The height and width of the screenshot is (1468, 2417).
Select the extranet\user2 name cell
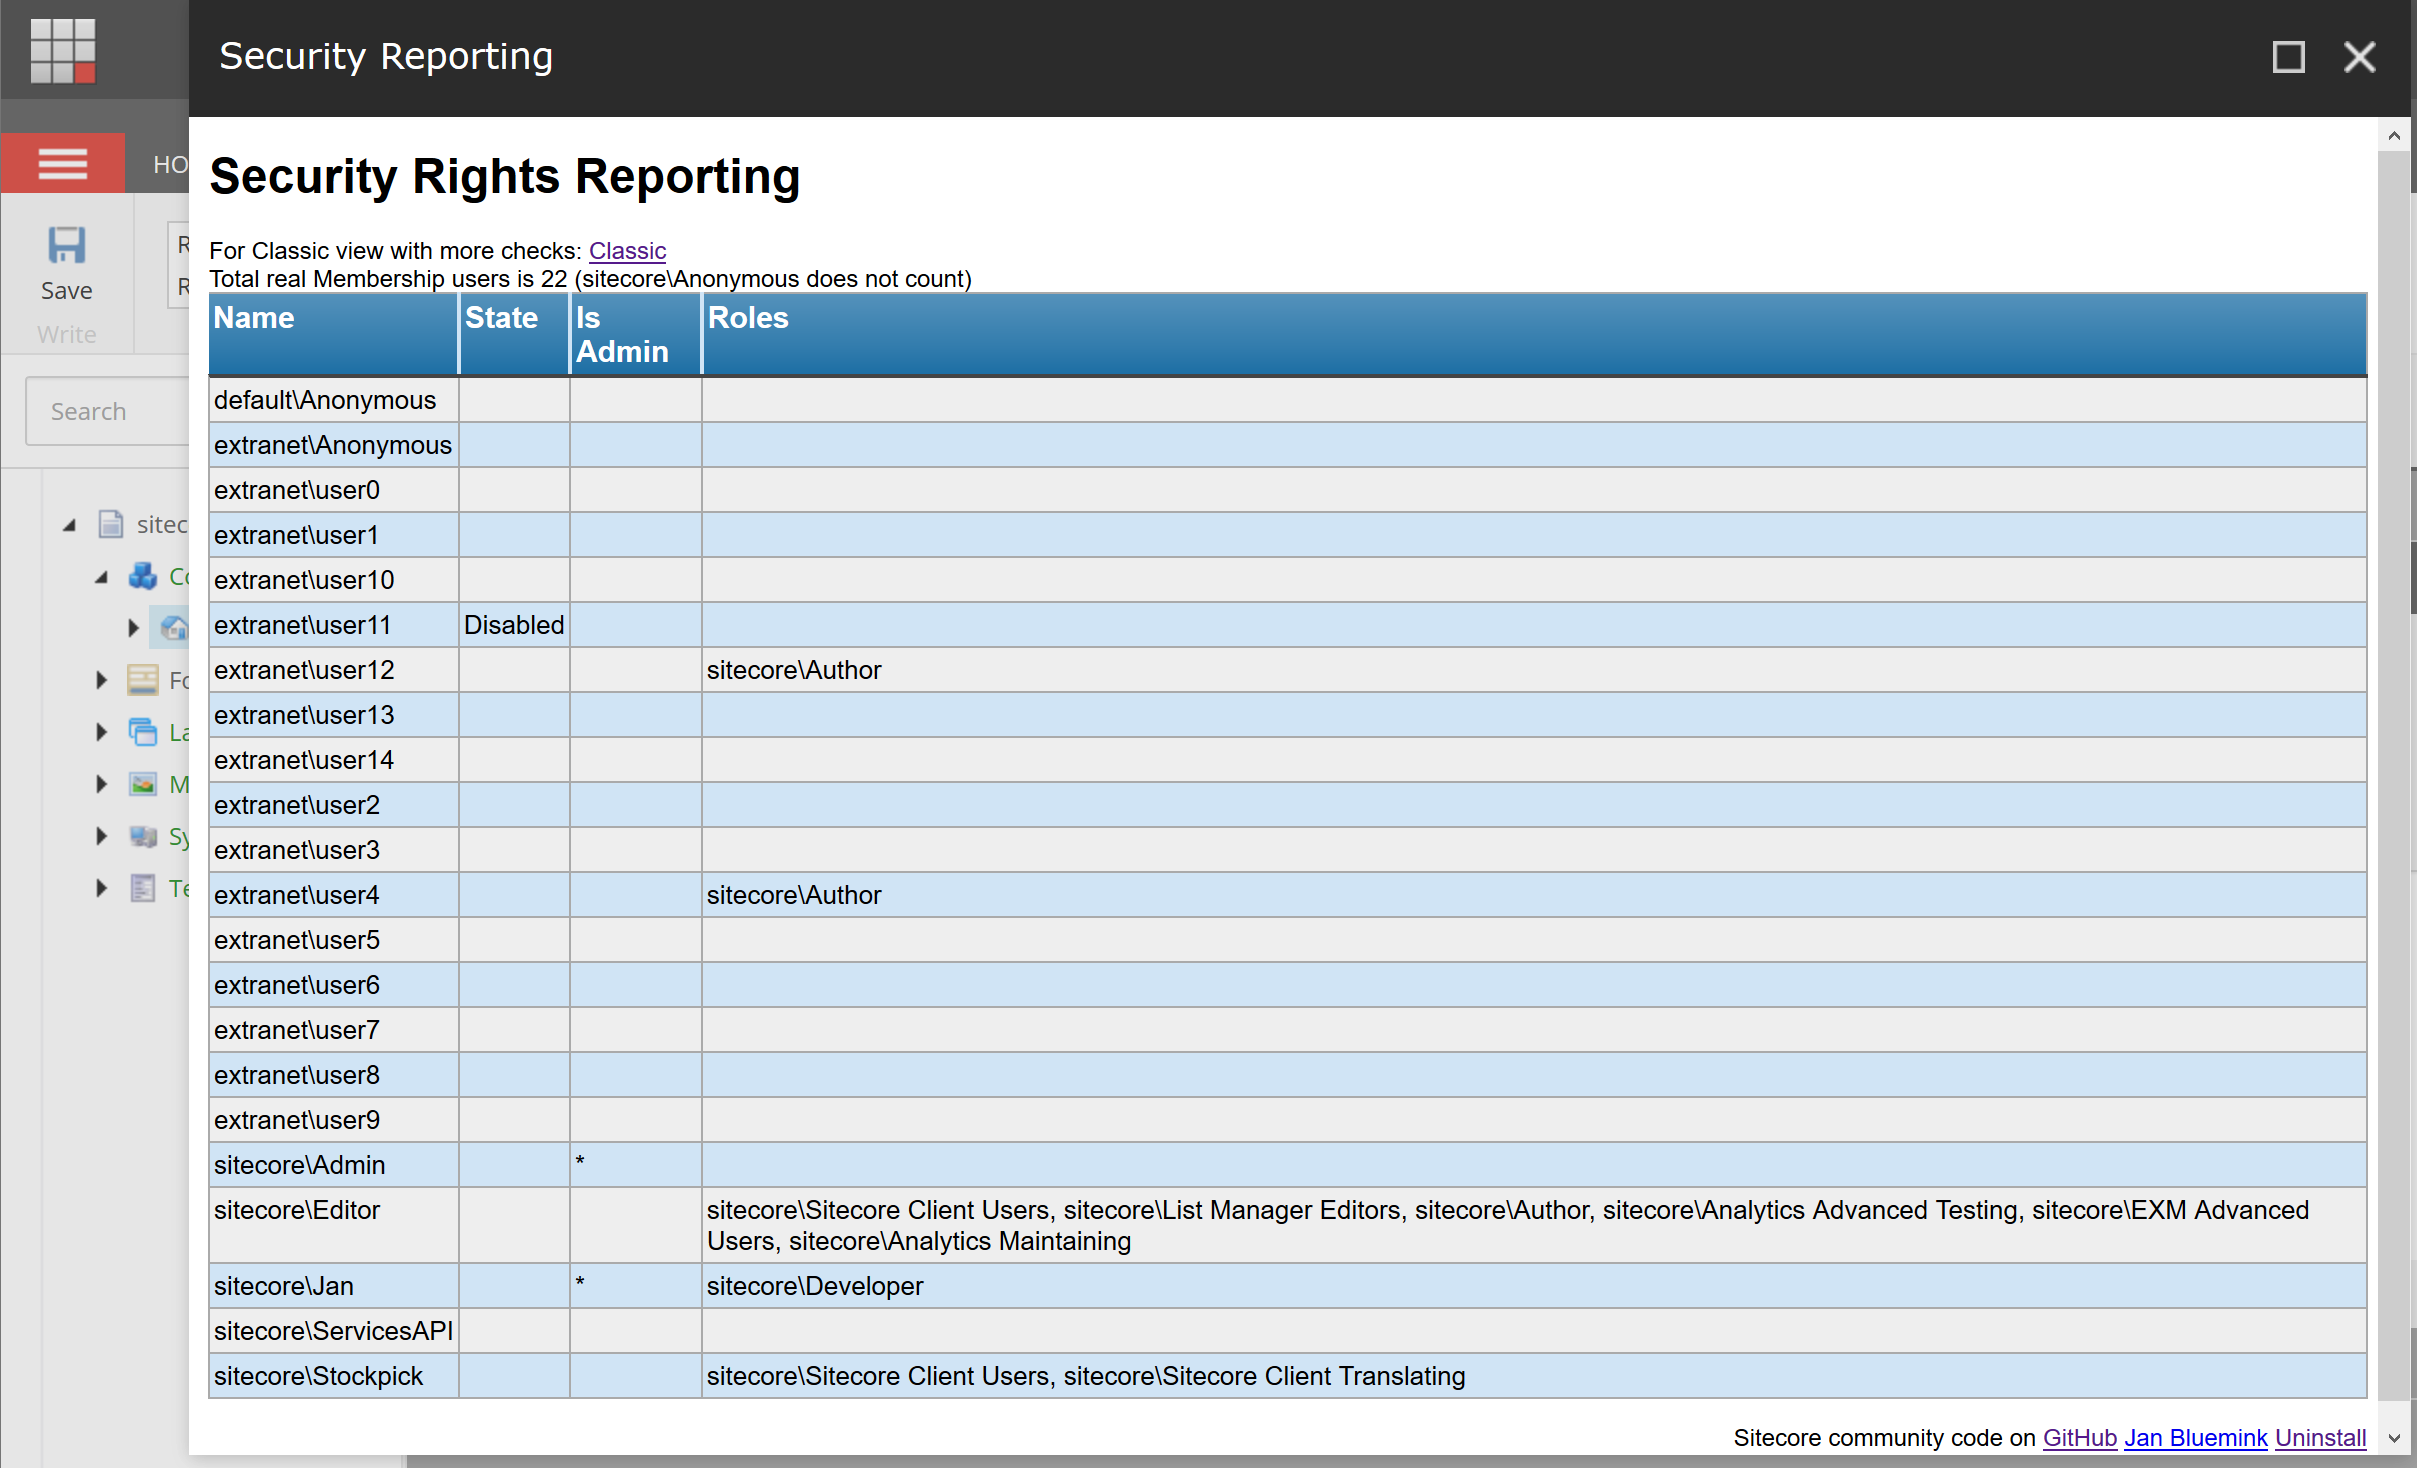334,805
